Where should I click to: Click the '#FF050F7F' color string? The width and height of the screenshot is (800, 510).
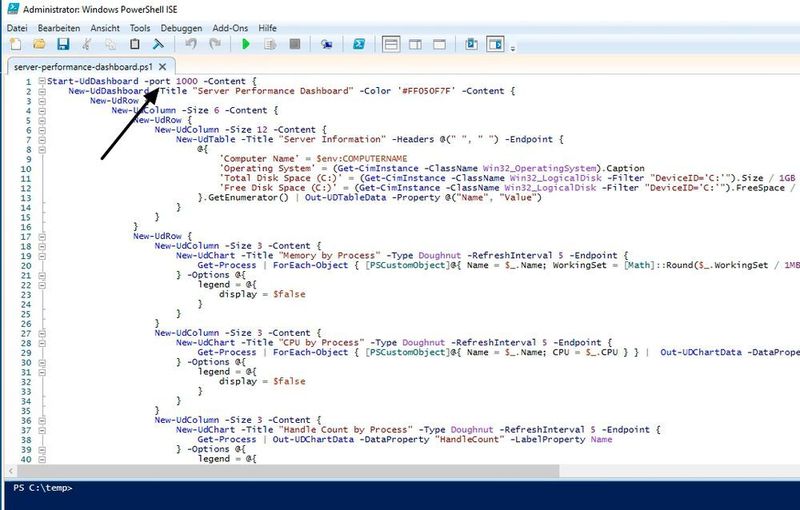click(x=427, y=91)
